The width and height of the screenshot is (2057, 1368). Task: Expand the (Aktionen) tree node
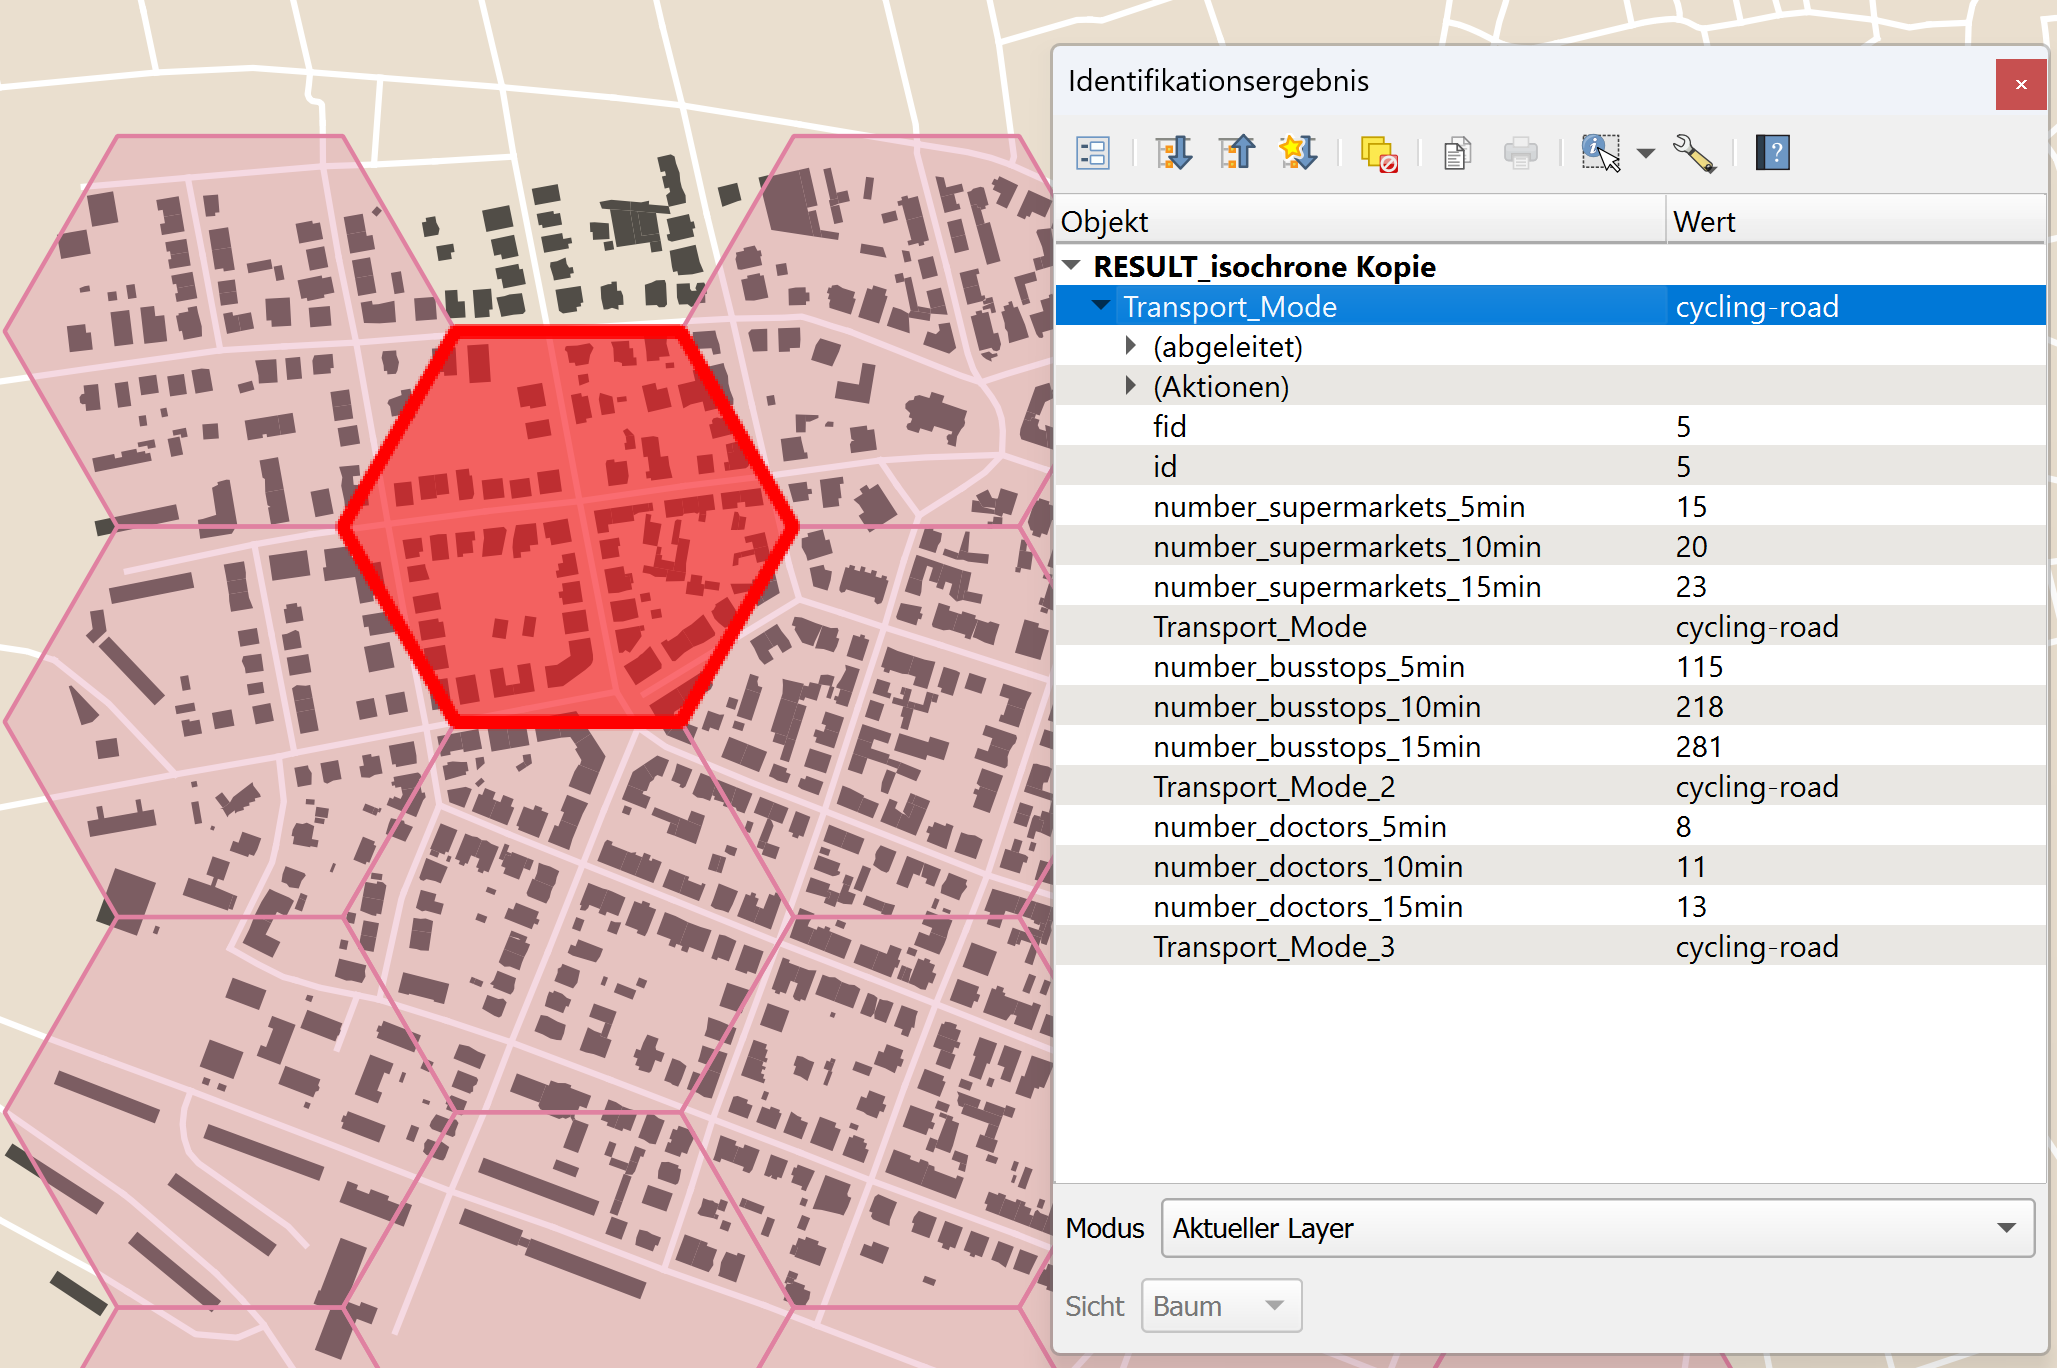(1131, 386)
